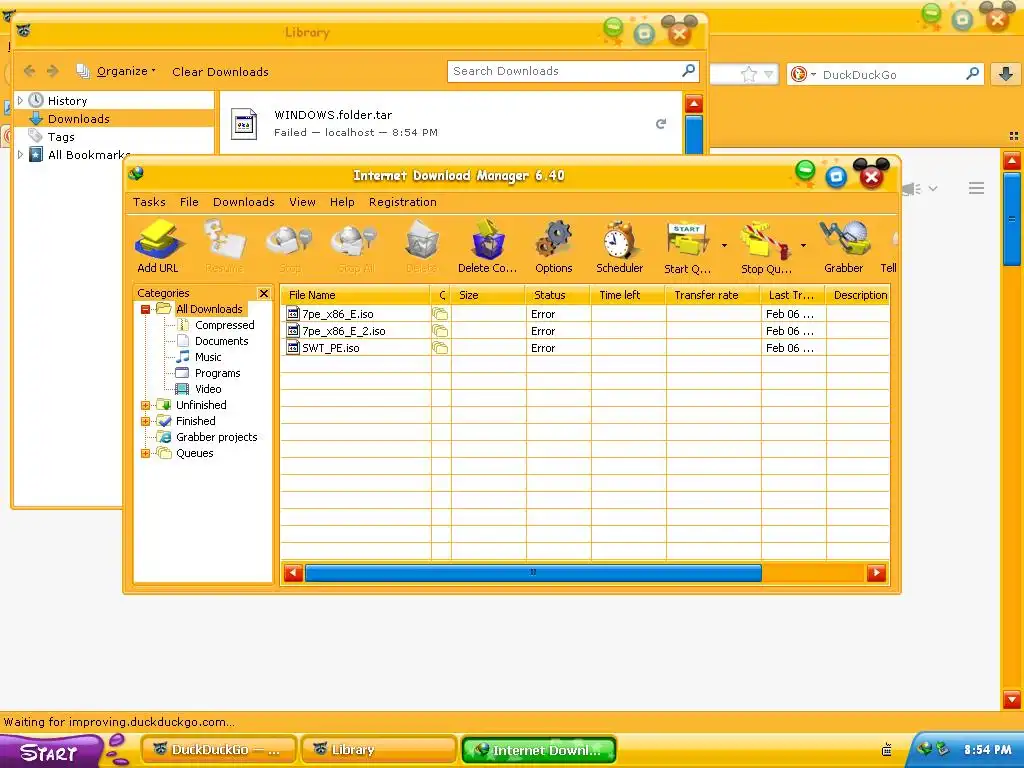Select the SWT_PE.iso download row
The image size is (1024, 768).
coord(585,348)
